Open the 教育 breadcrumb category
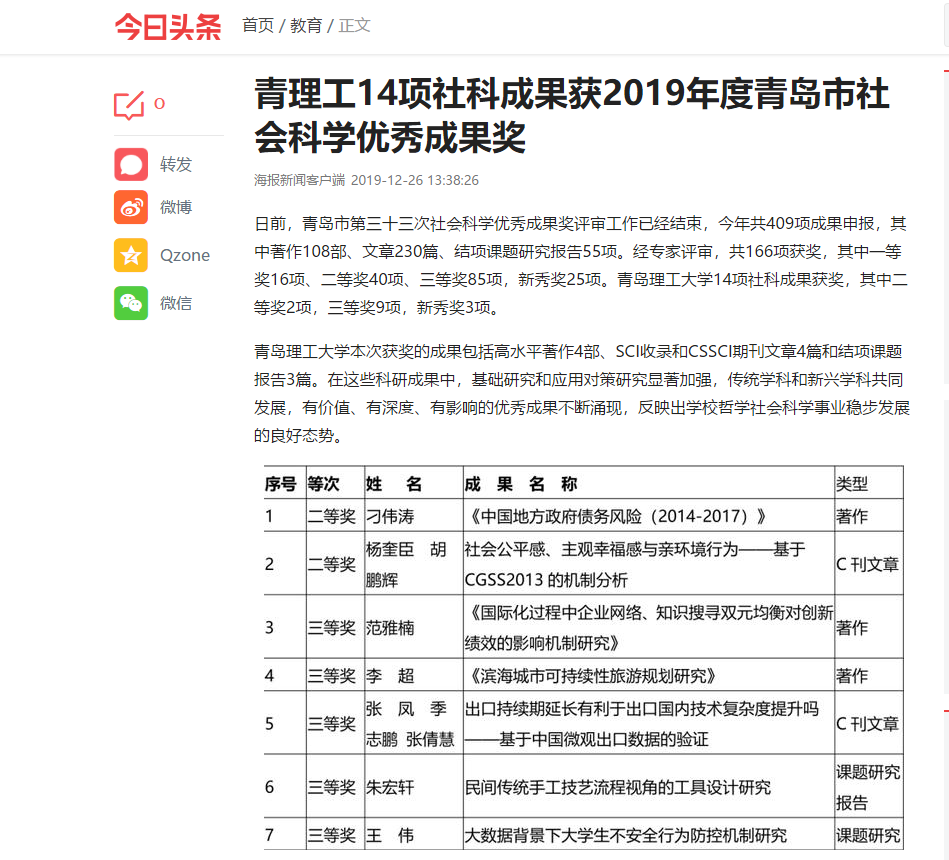Image resolution: width=949 pixels, height=860 pixels. pos(306,26)
